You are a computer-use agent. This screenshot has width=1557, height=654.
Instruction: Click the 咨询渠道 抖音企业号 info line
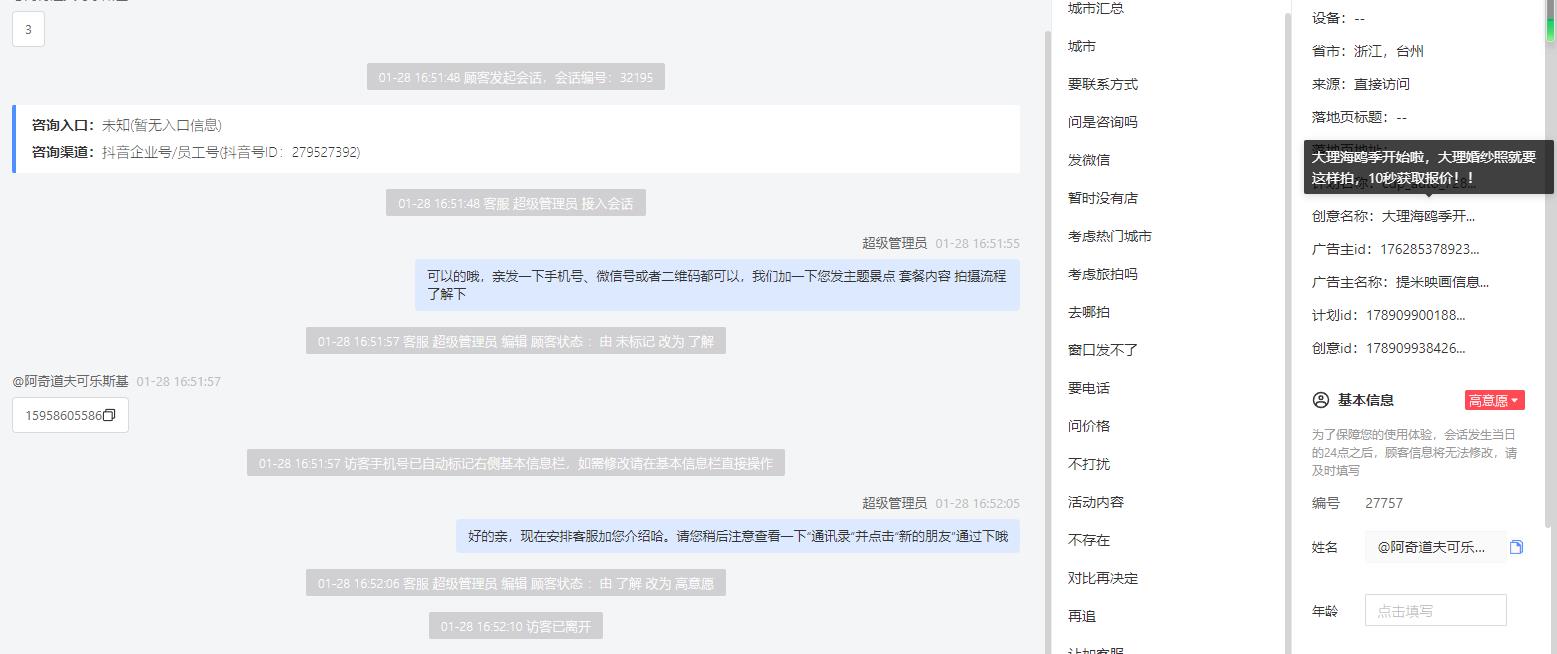tap(196, 152)
